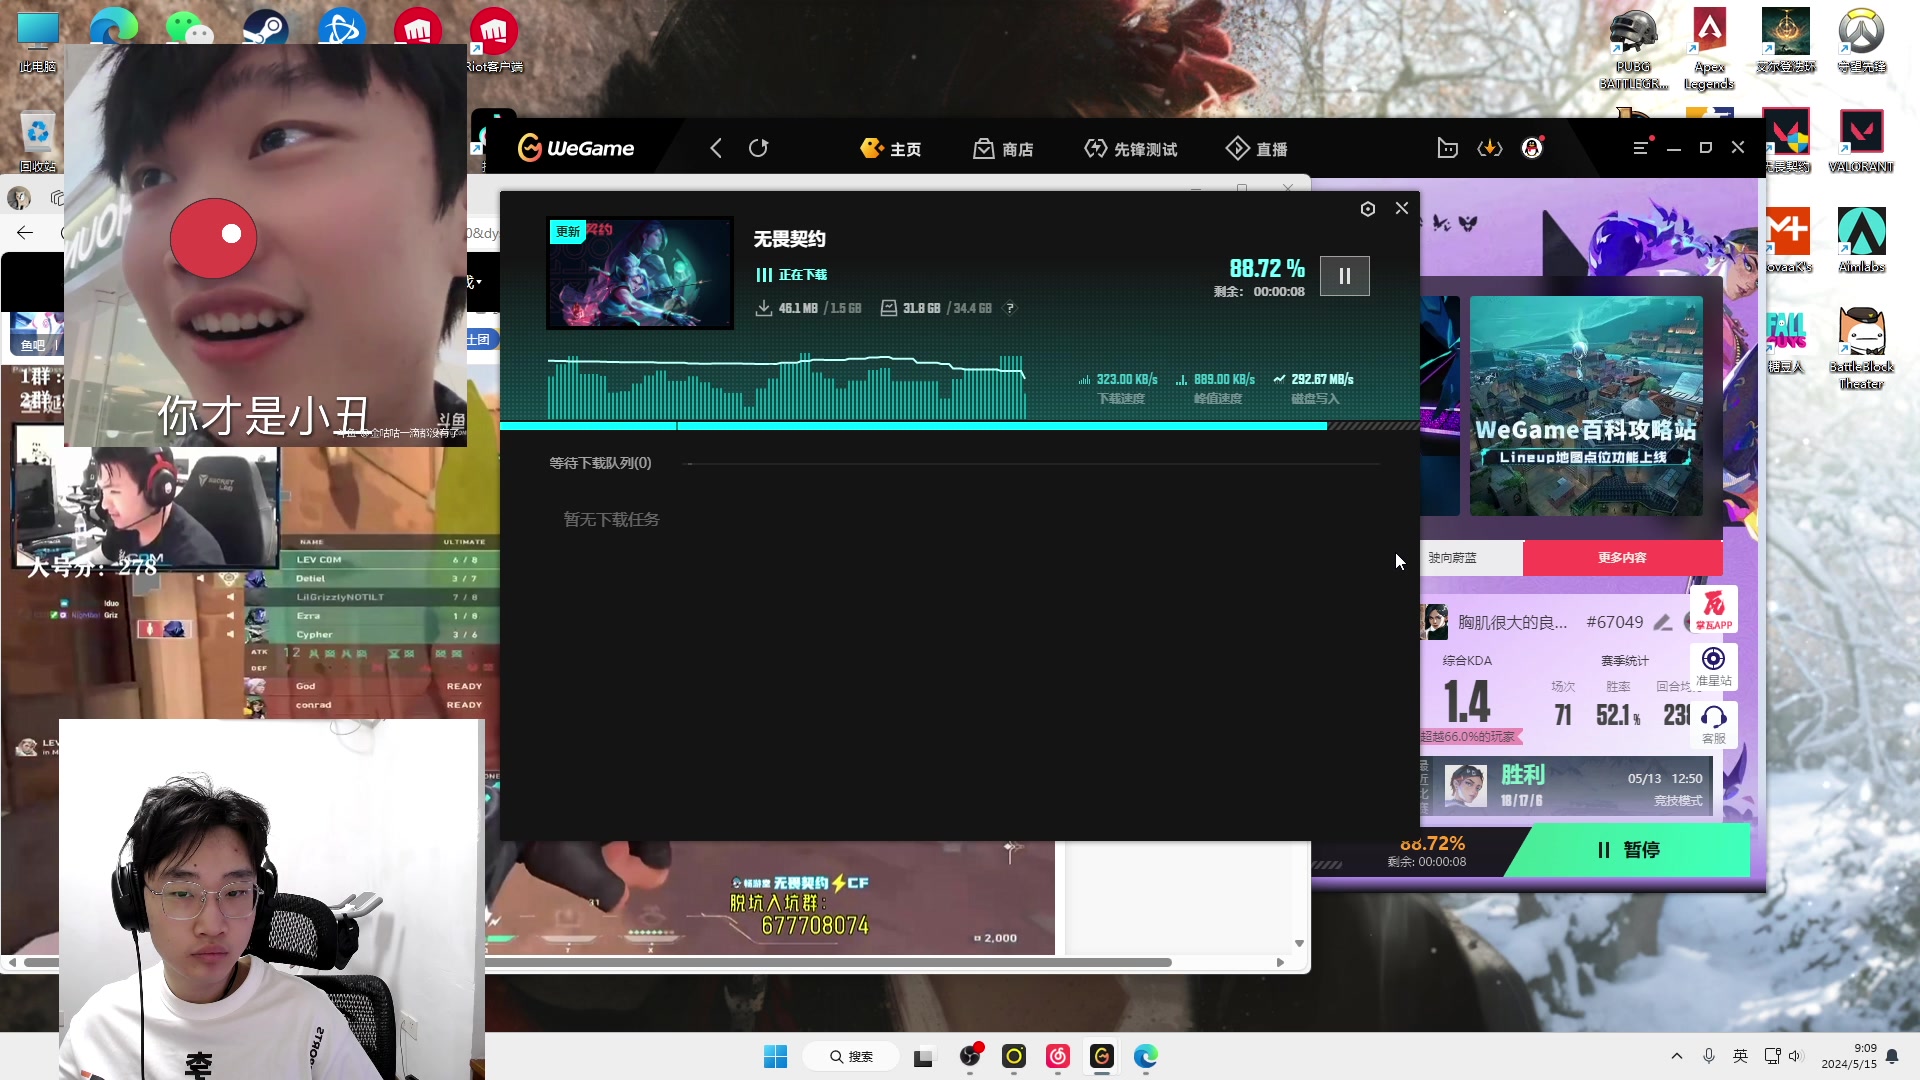
Task: Click the red 更多内容 button
Action: coord(1622,558)
